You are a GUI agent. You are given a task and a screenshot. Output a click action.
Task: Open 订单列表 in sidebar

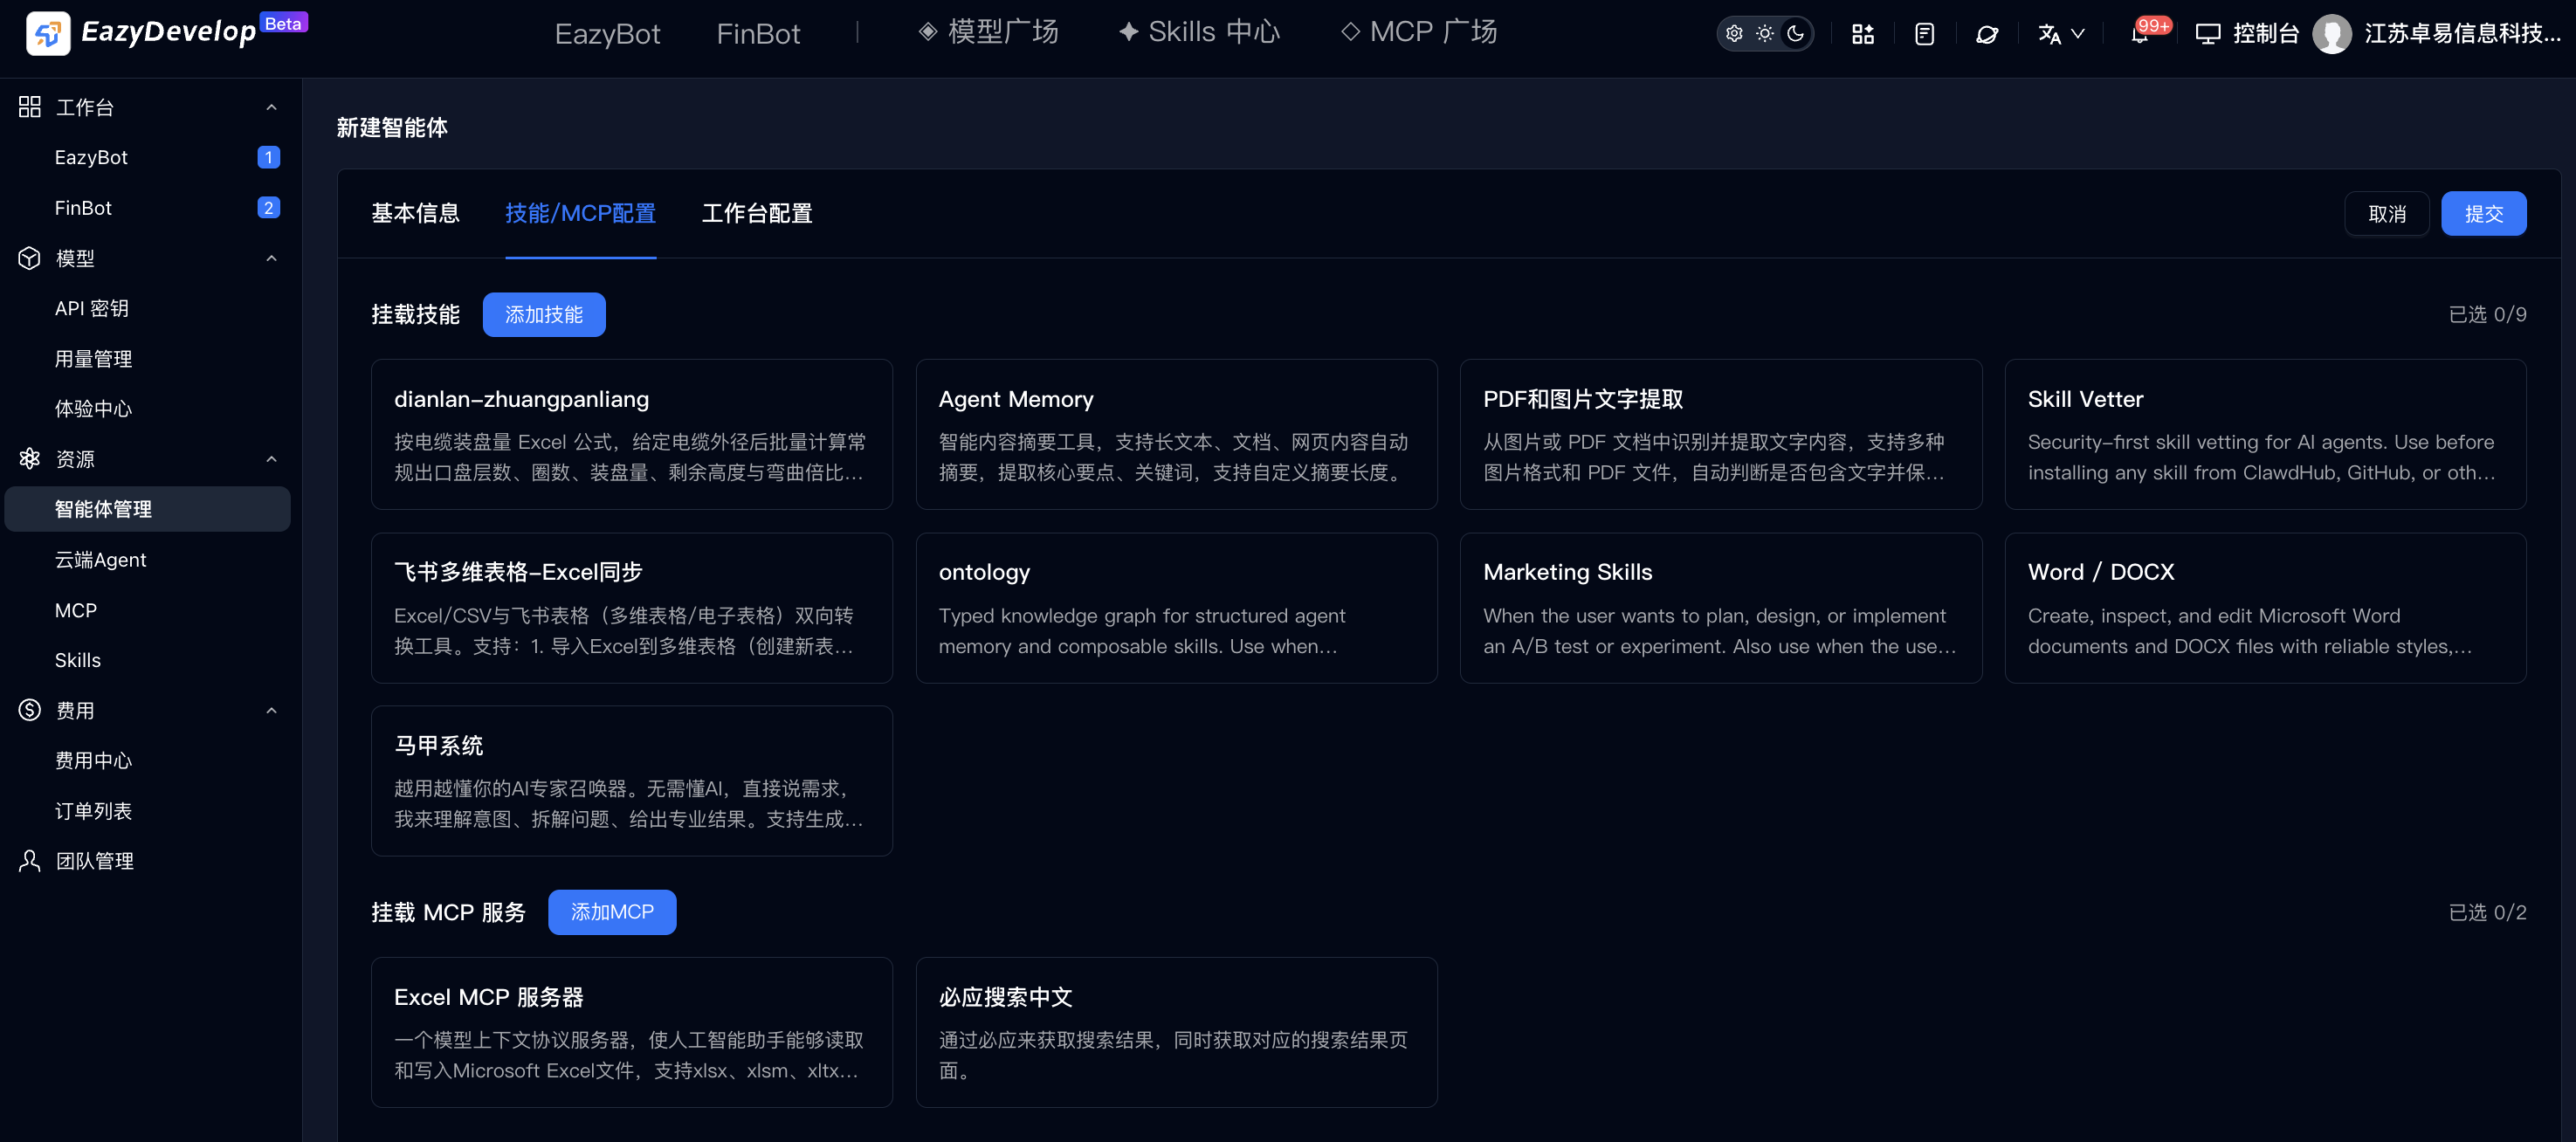(x=93, y=811)
